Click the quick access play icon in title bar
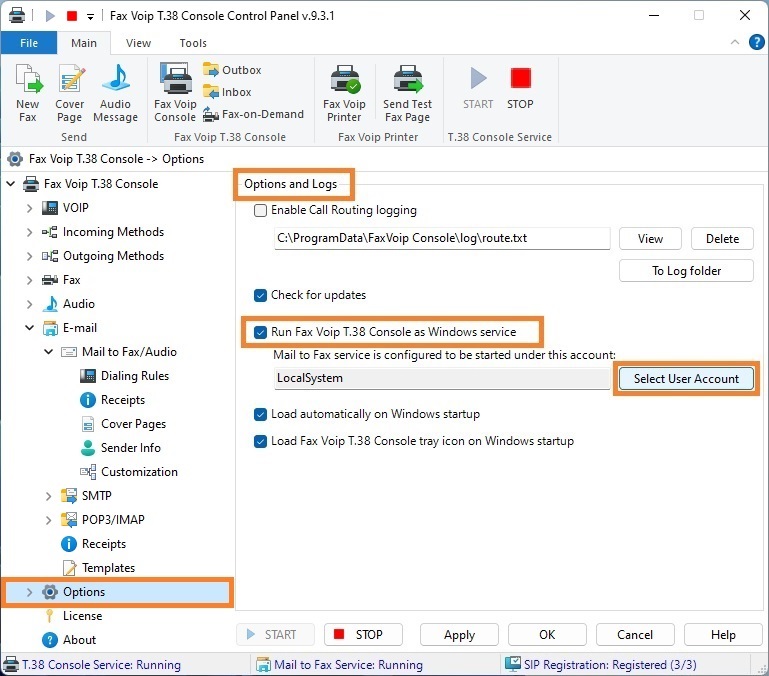 point(50,16)
